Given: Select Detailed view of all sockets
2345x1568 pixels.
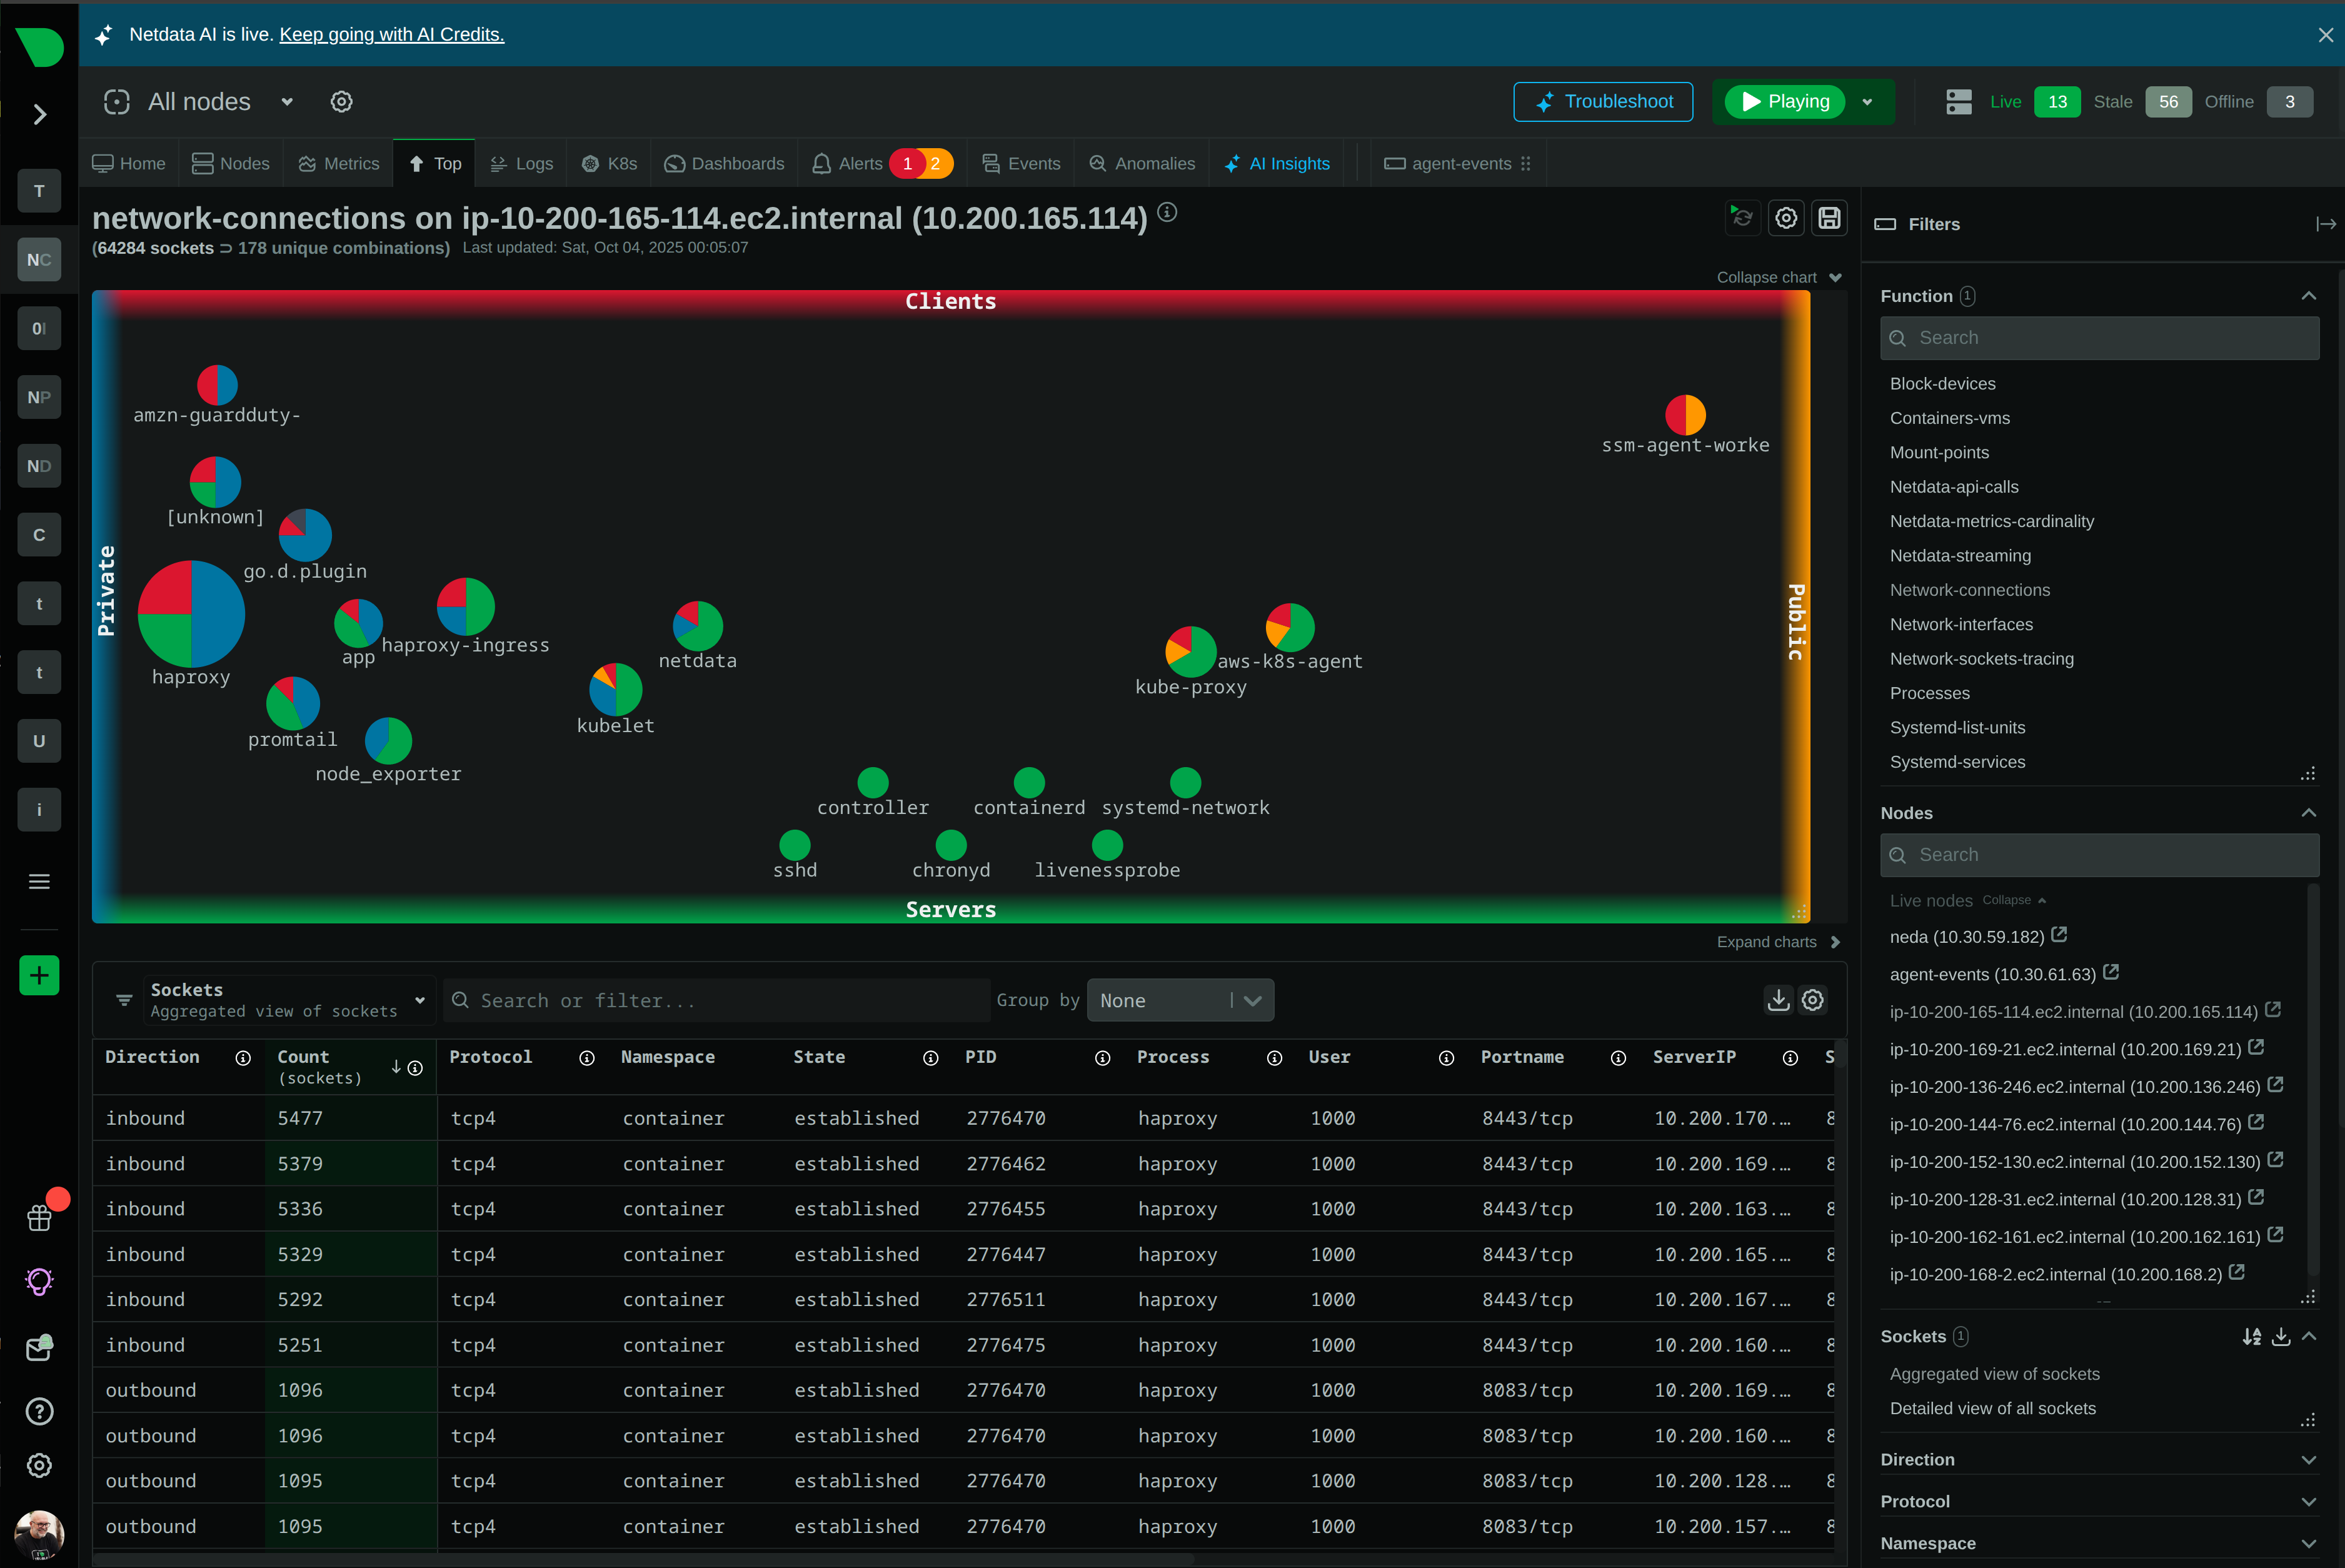Looking at the screenshot, I should tap(1992, 1408).
